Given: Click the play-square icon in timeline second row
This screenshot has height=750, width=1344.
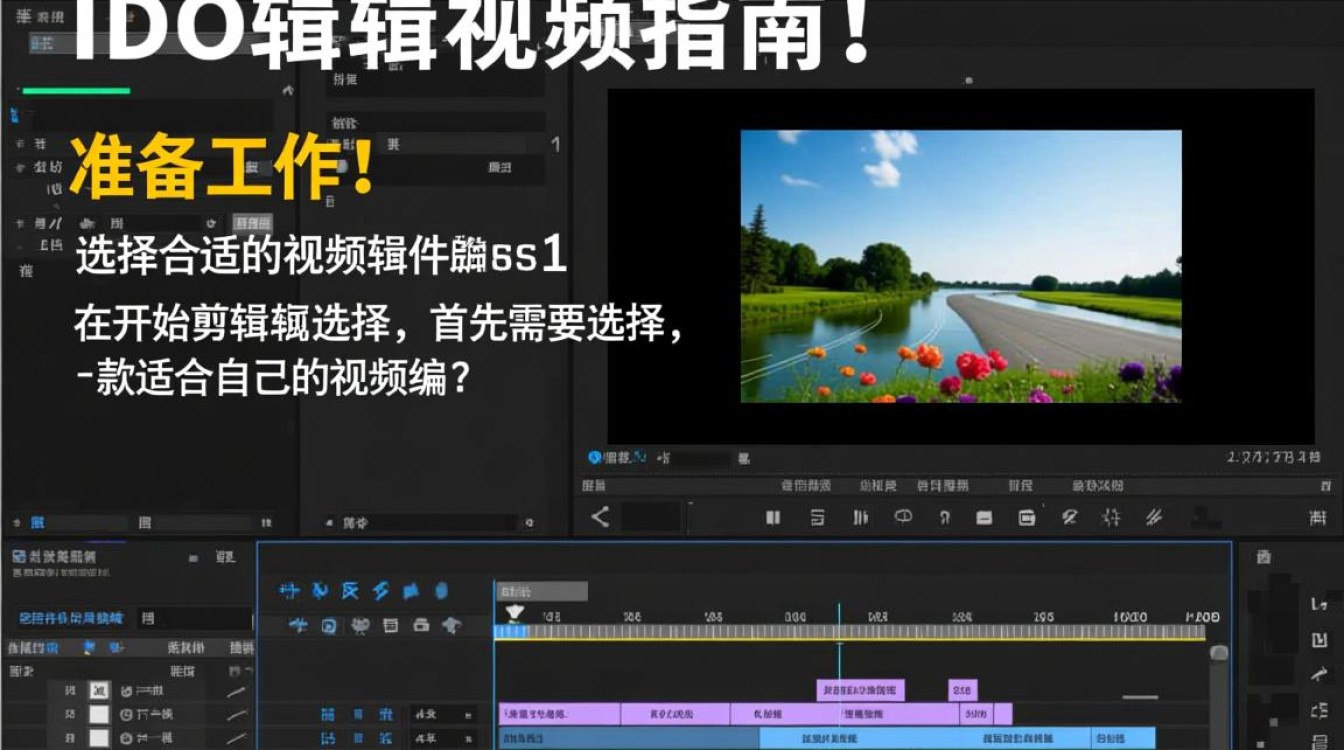Looking at the screenshot, I should 329,626.
